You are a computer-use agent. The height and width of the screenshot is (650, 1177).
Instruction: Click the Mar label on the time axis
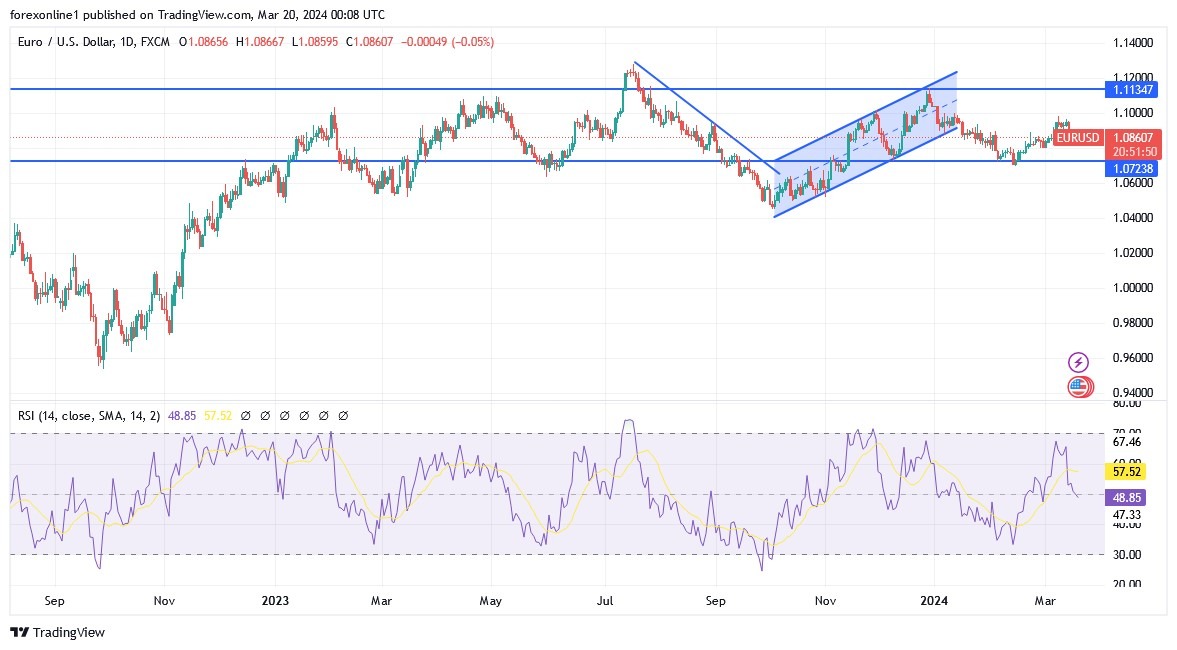[1045, 601]
